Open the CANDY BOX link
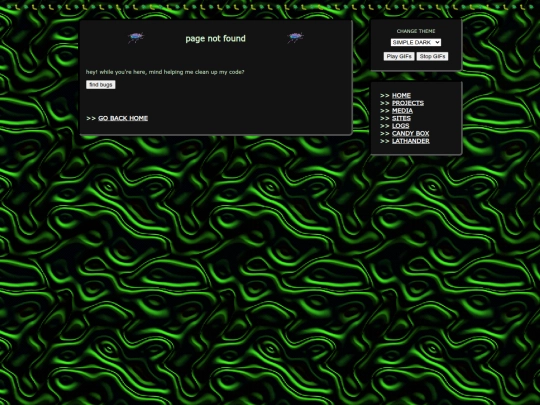The height and width of the screenshot is (405, 540). (x=411, y=133)
